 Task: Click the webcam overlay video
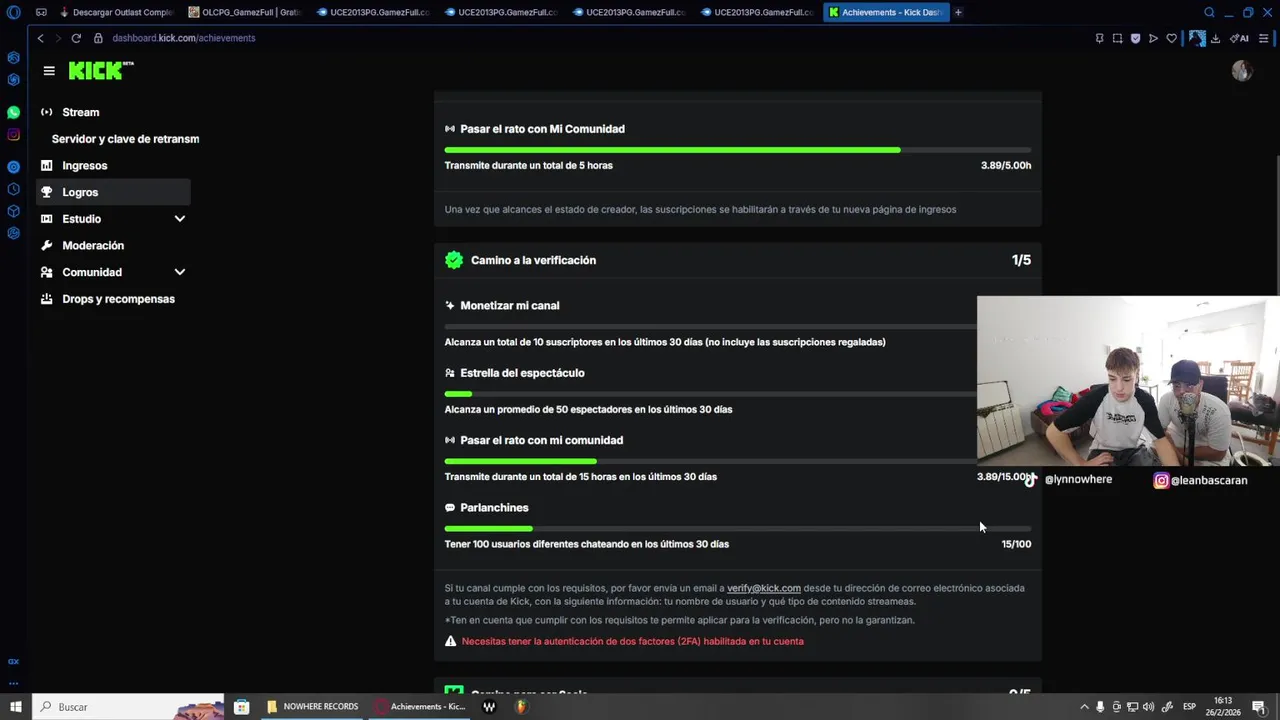coord(1128,381)
